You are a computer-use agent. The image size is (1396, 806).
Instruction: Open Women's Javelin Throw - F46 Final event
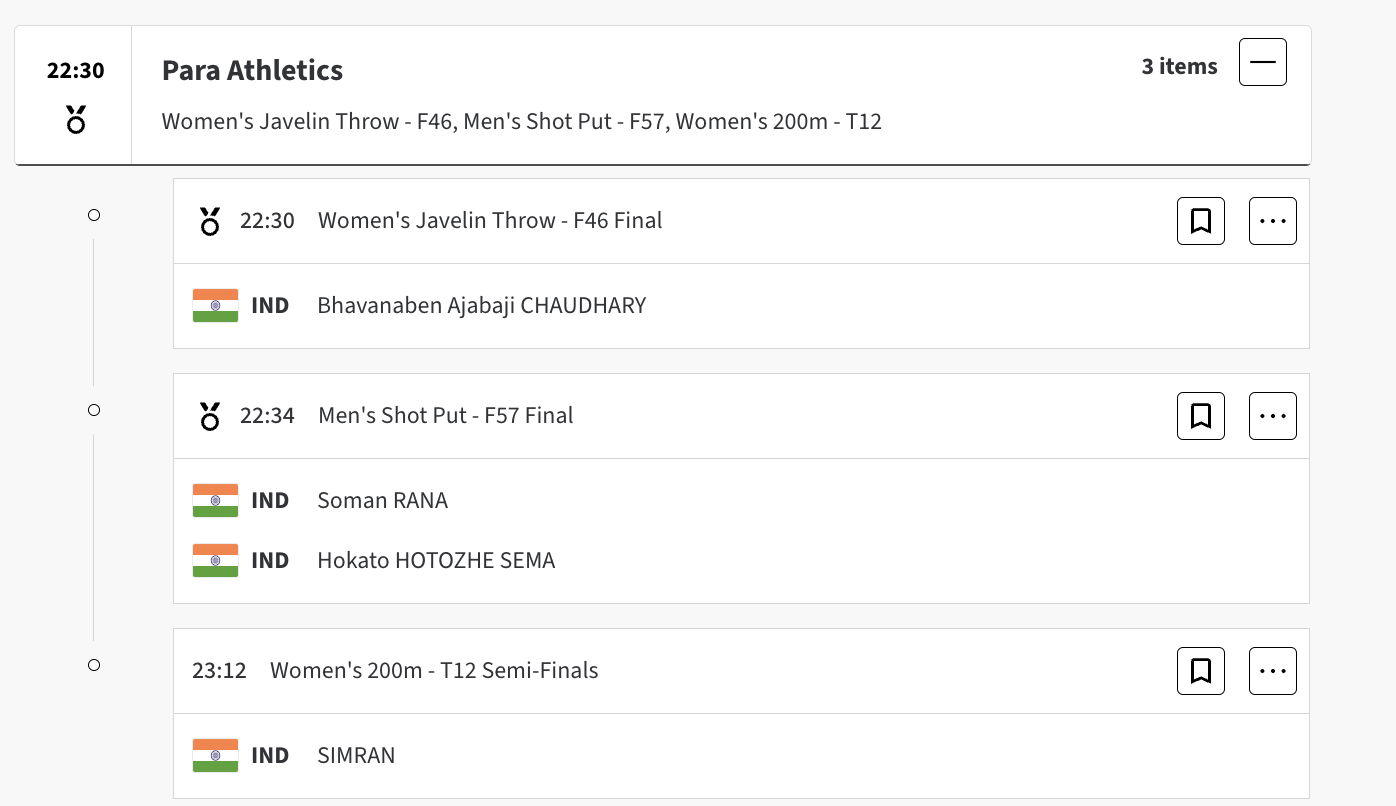click(x=490, y=221)
